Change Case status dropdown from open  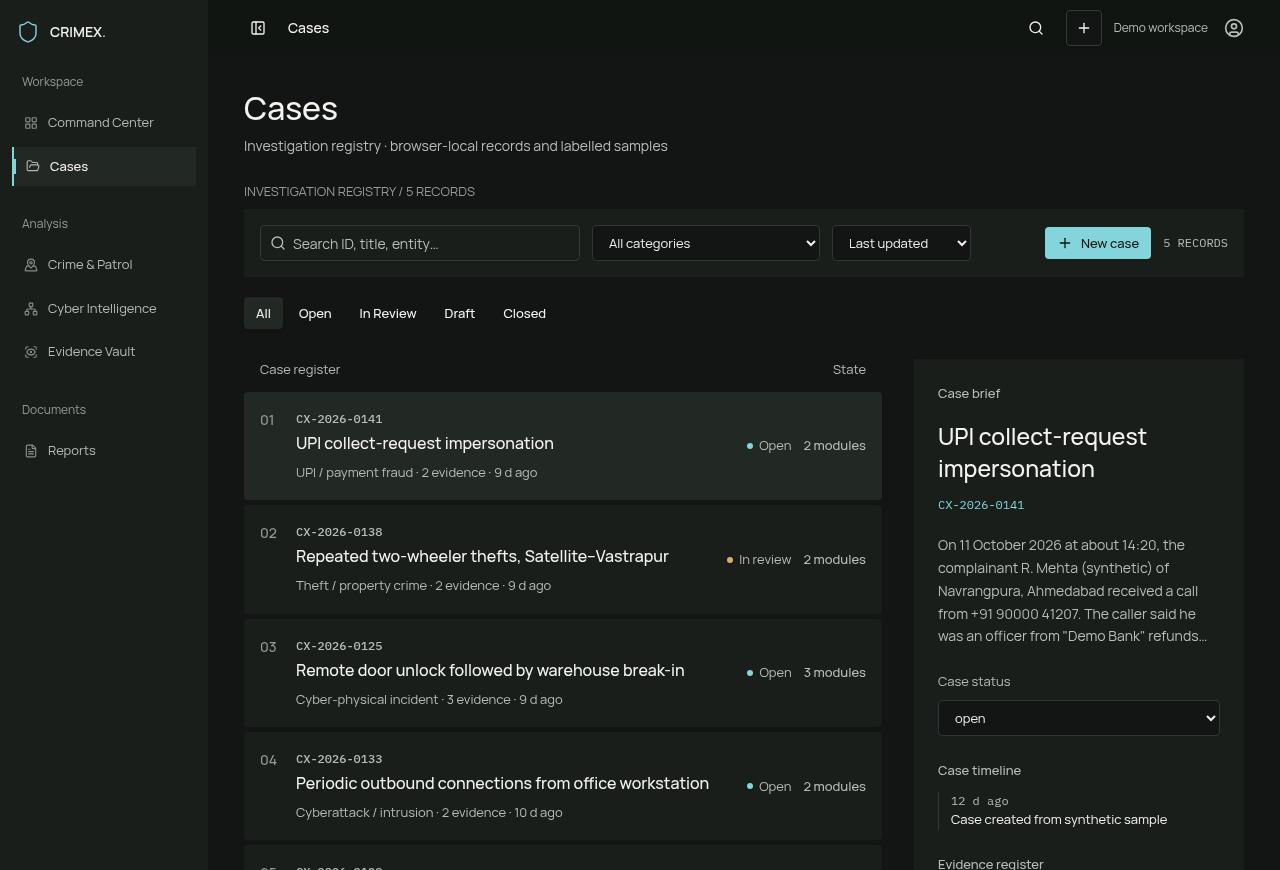tap(1078, 718)
